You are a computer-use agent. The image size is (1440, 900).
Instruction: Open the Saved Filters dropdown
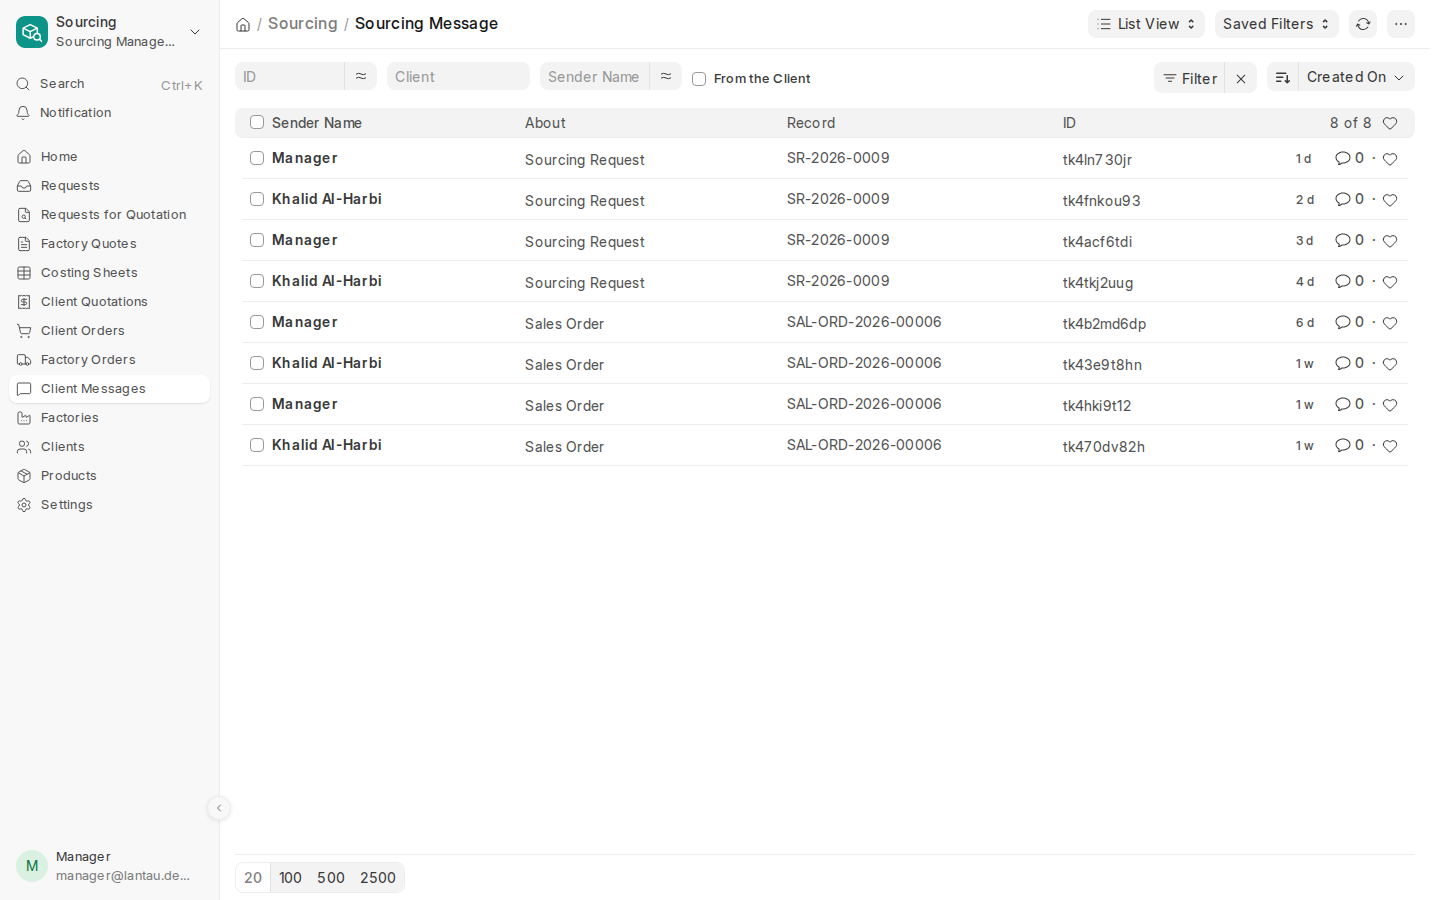pyautogui.click(x=1277, y=24)
